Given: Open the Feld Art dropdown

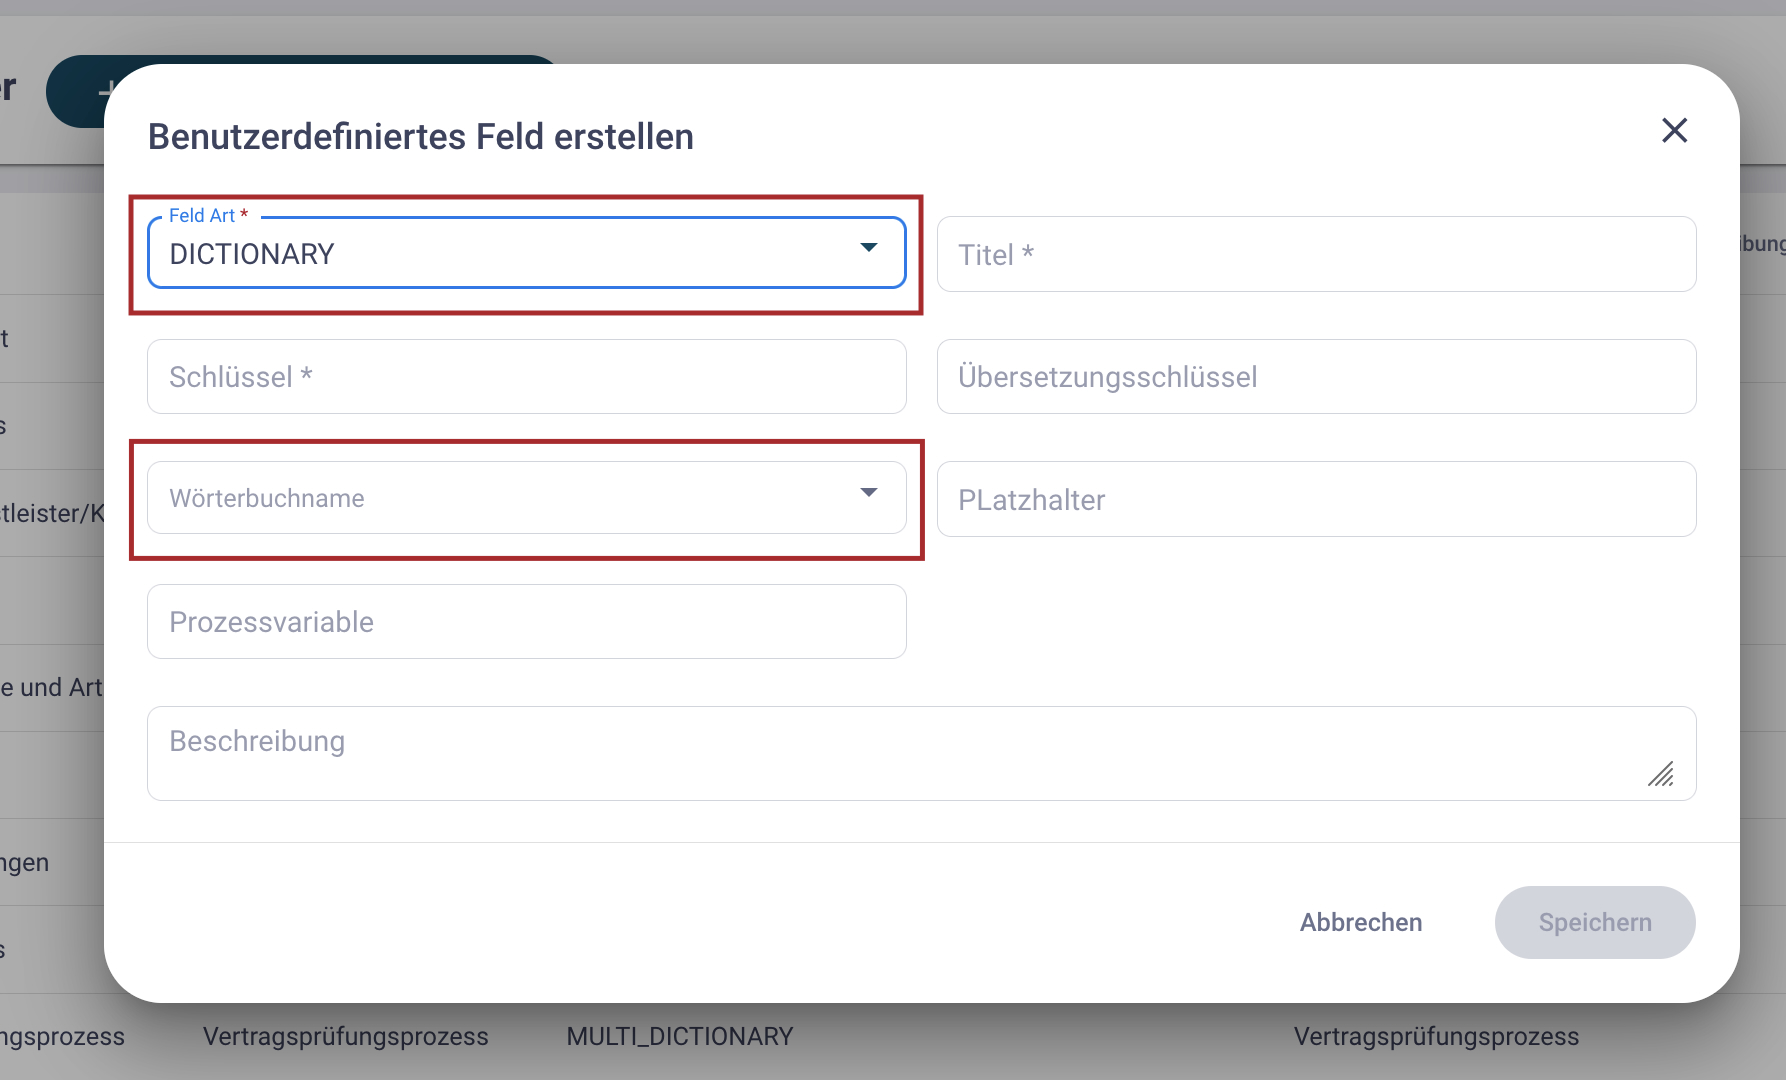Looking at the screenshot, I should pos(526,253).
